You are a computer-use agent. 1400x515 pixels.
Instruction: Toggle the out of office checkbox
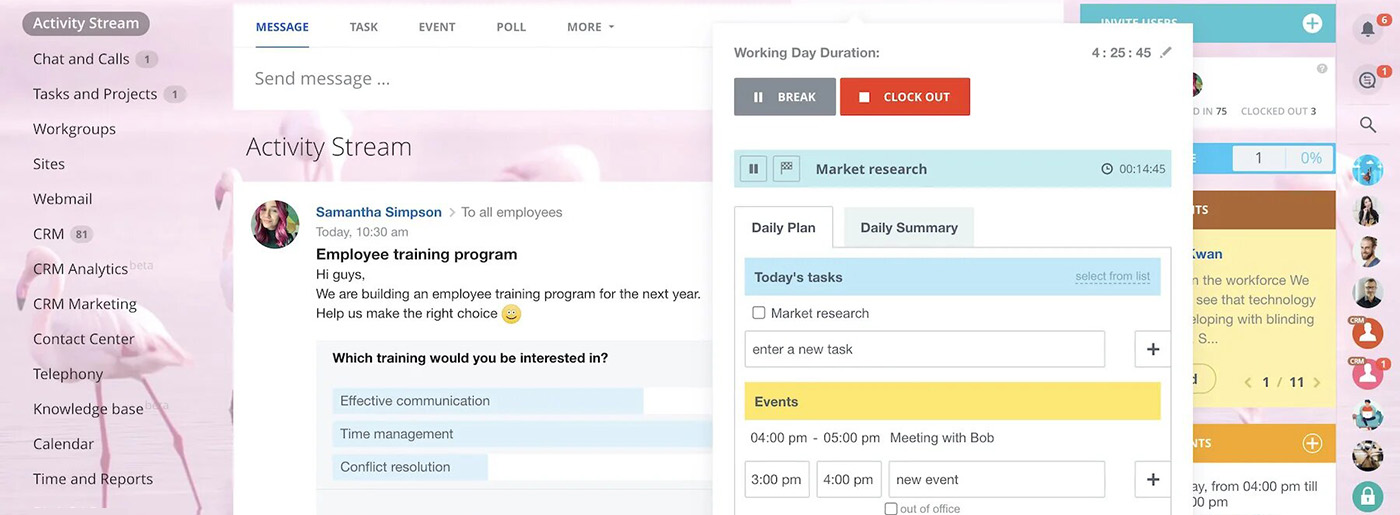tap(891, 509)
